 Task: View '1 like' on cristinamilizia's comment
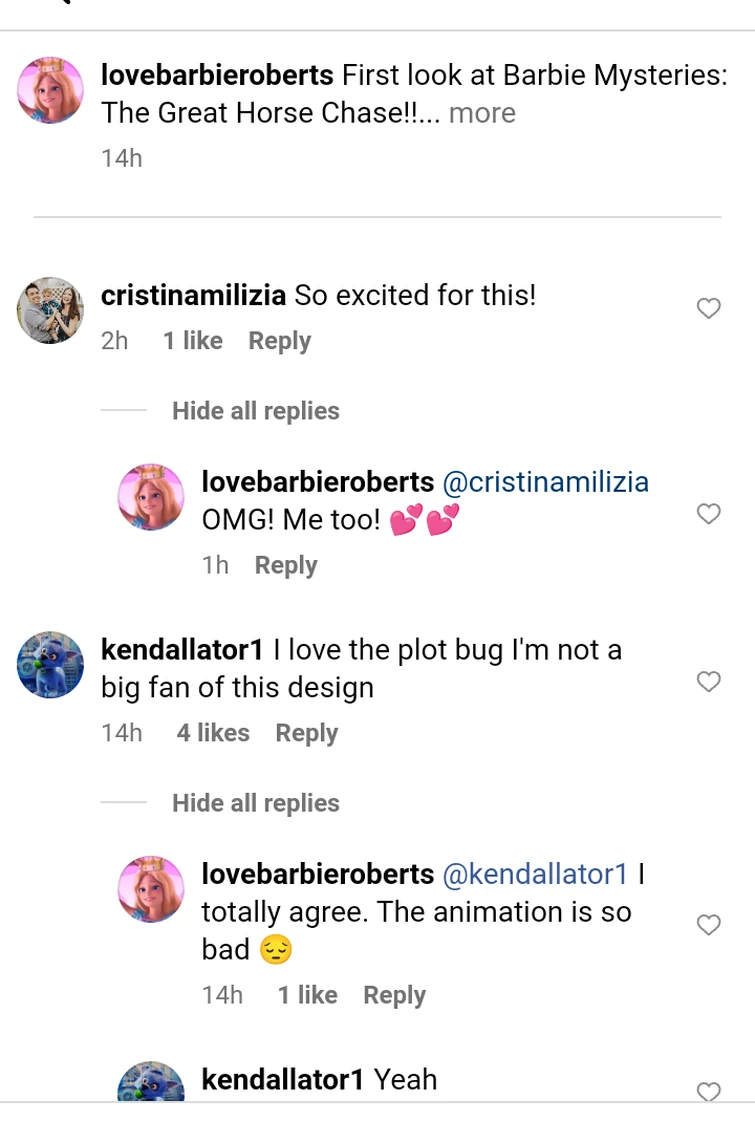[x=193, y=341]
